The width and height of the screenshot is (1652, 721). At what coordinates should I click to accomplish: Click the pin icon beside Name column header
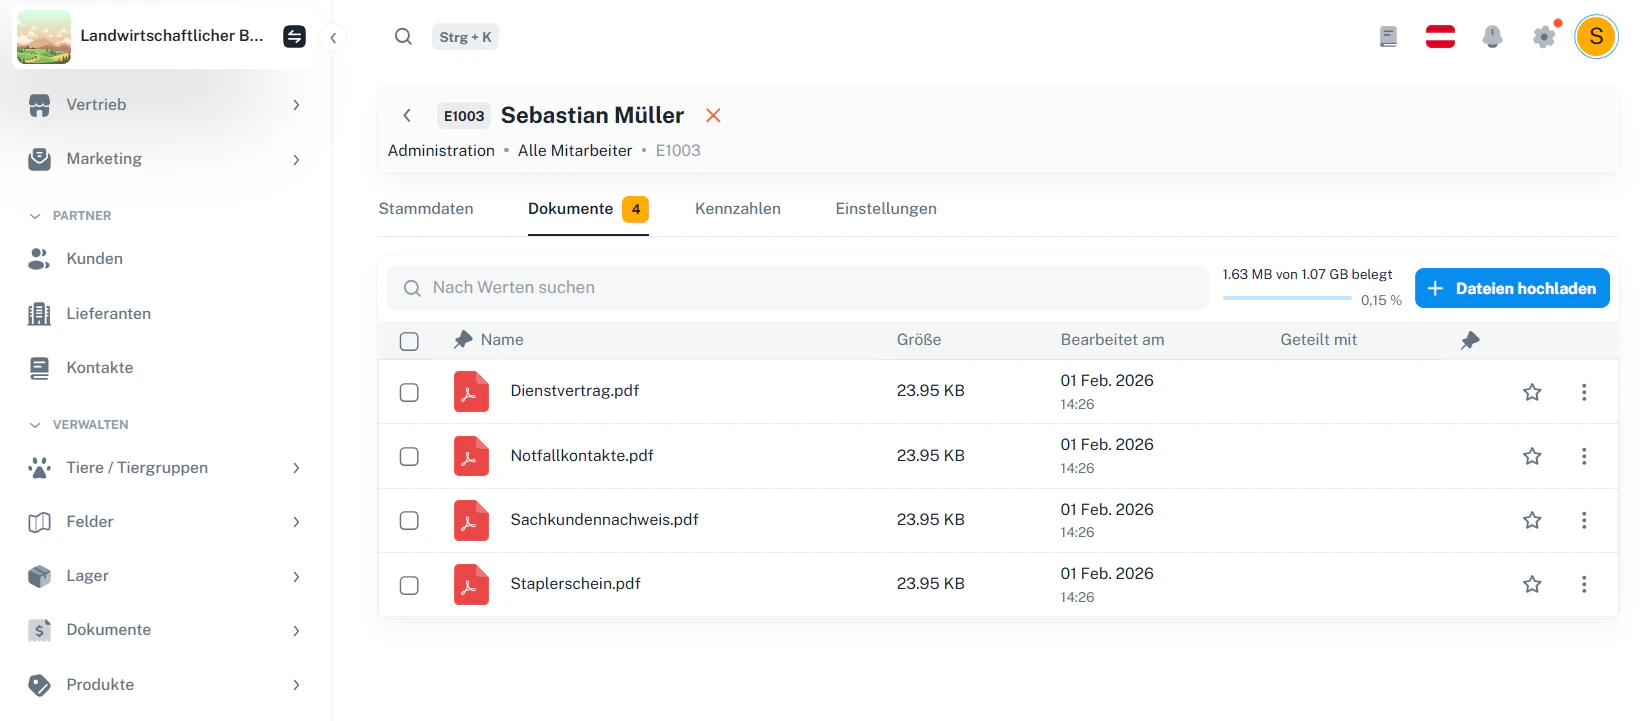(x=463, y=340)
